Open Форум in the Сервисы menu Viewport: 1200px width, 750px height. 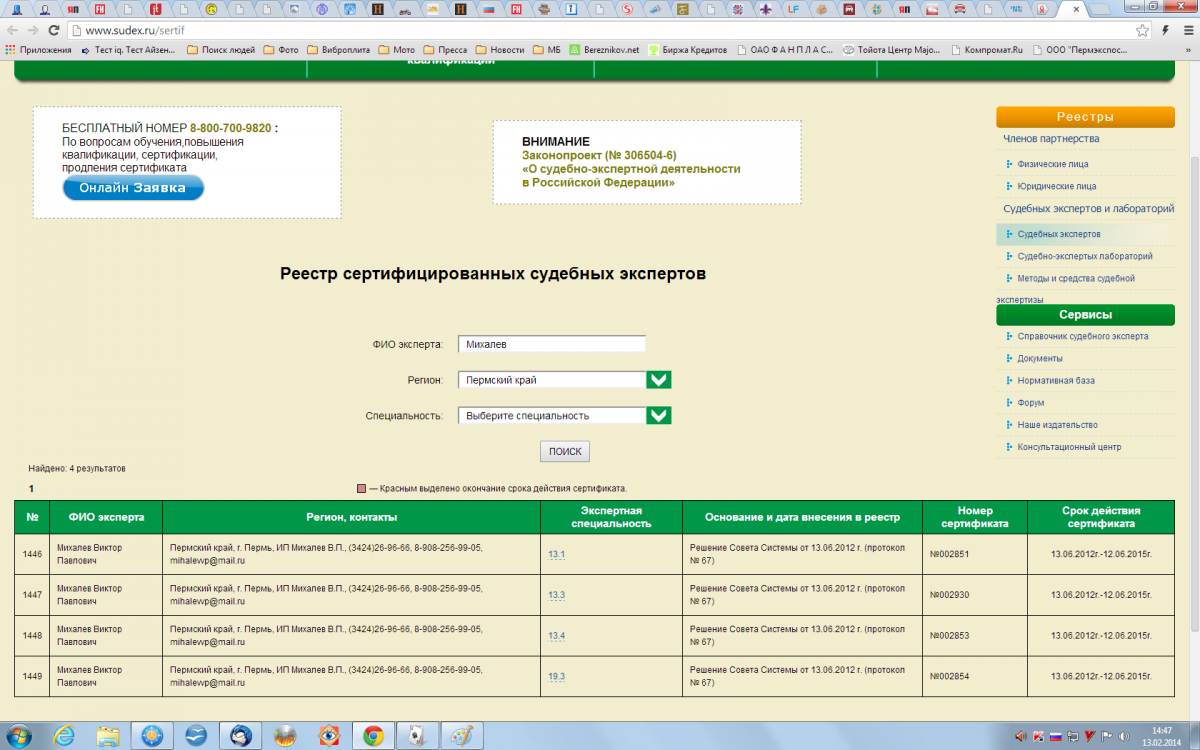[1030, 403]
